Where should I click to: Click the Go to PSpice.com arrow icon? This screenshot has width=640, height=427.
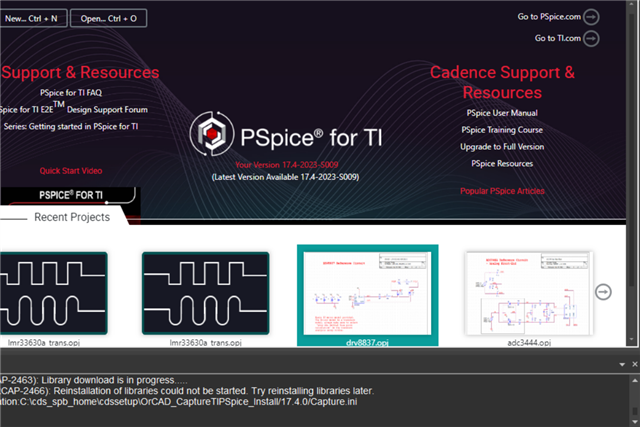click(x=591, y=17)
